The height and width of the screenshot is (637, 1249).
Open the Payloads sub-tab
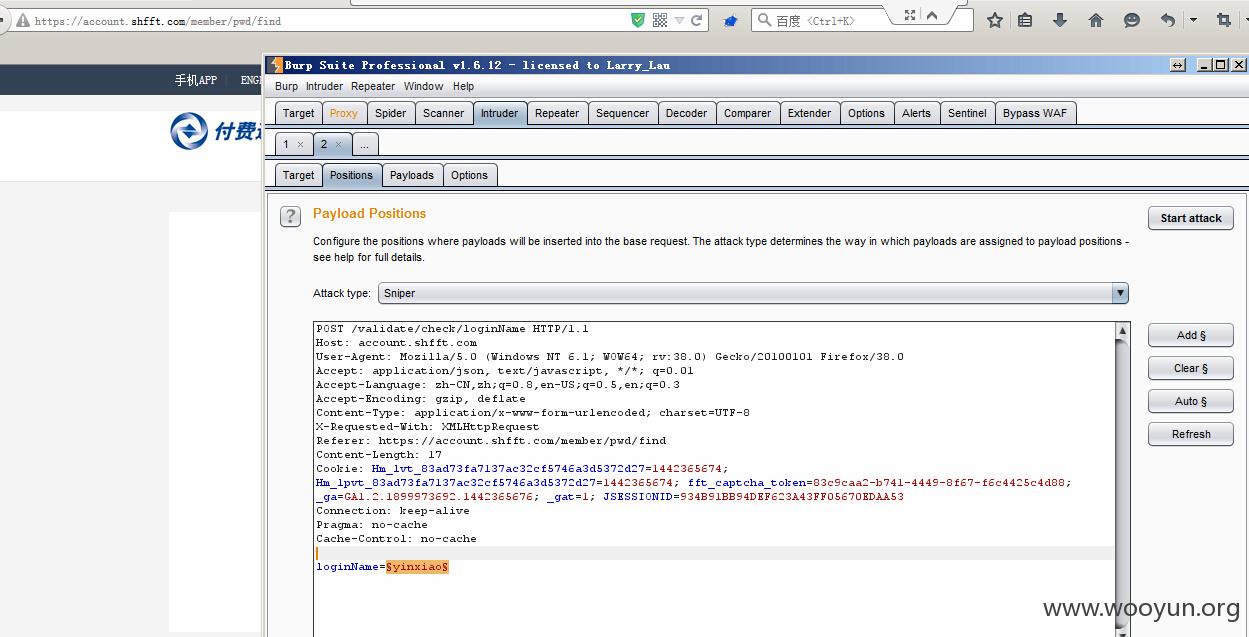(412, 175)
